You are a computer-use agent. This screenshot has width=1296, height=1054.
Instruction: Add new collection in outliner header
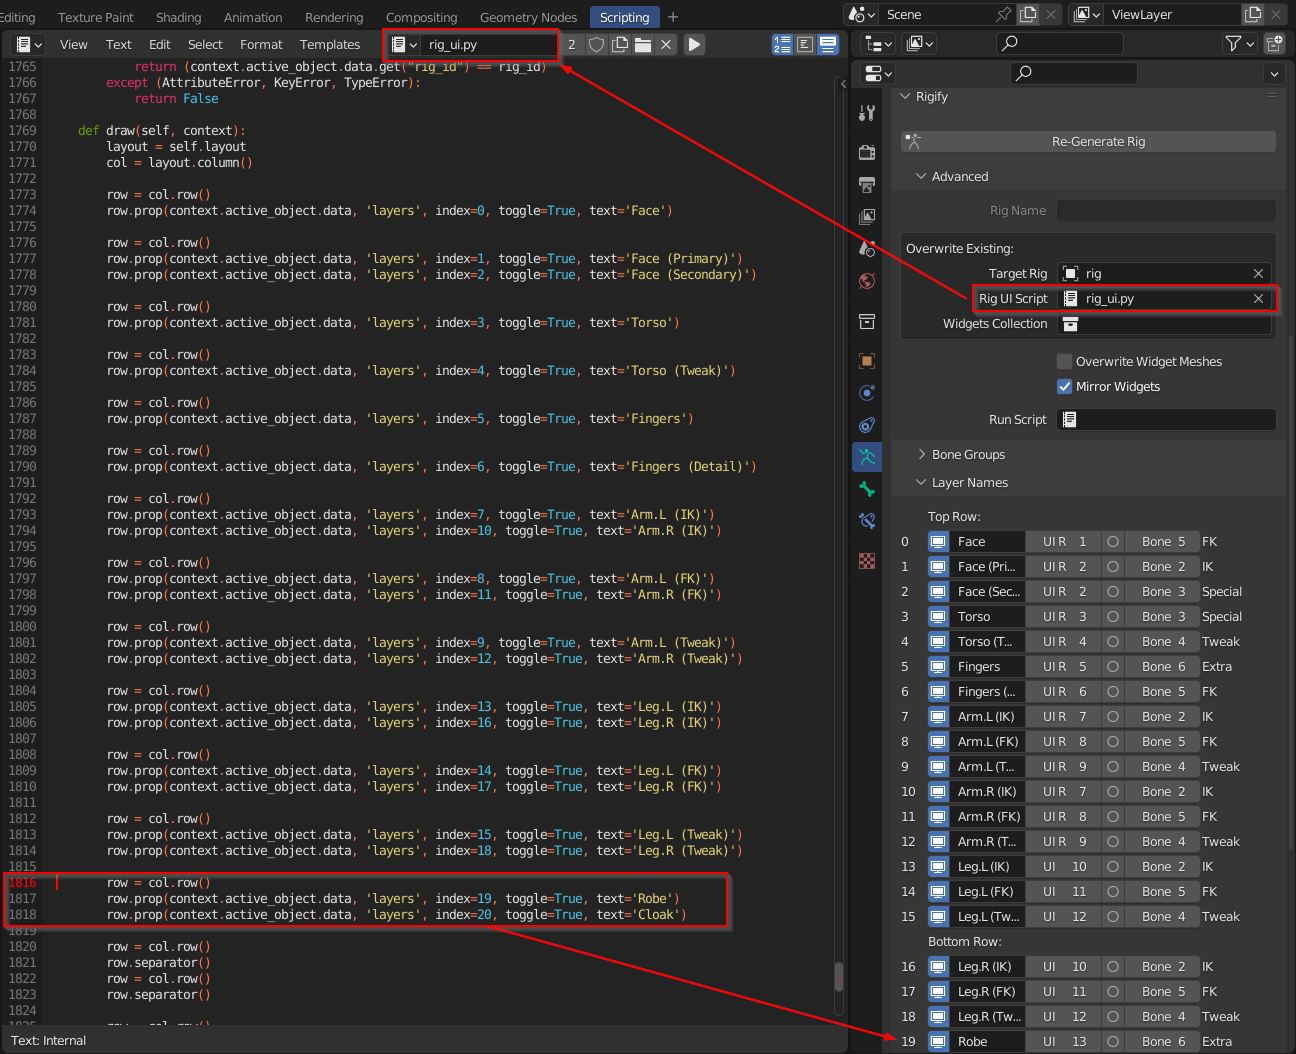pyautogui.click(x=1274, y=43)
